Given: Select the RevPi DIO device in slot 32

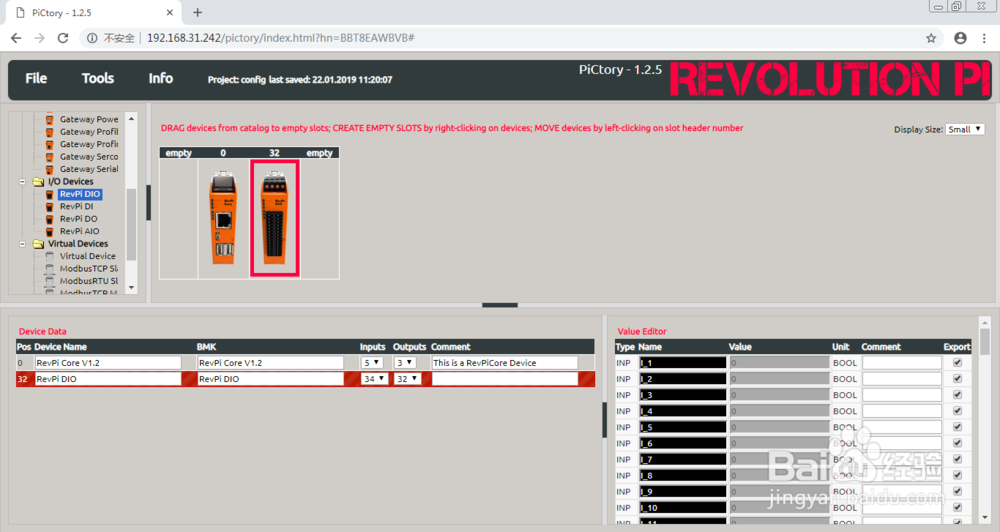Looking at the screenshot, I should click(x=274, y=218).
